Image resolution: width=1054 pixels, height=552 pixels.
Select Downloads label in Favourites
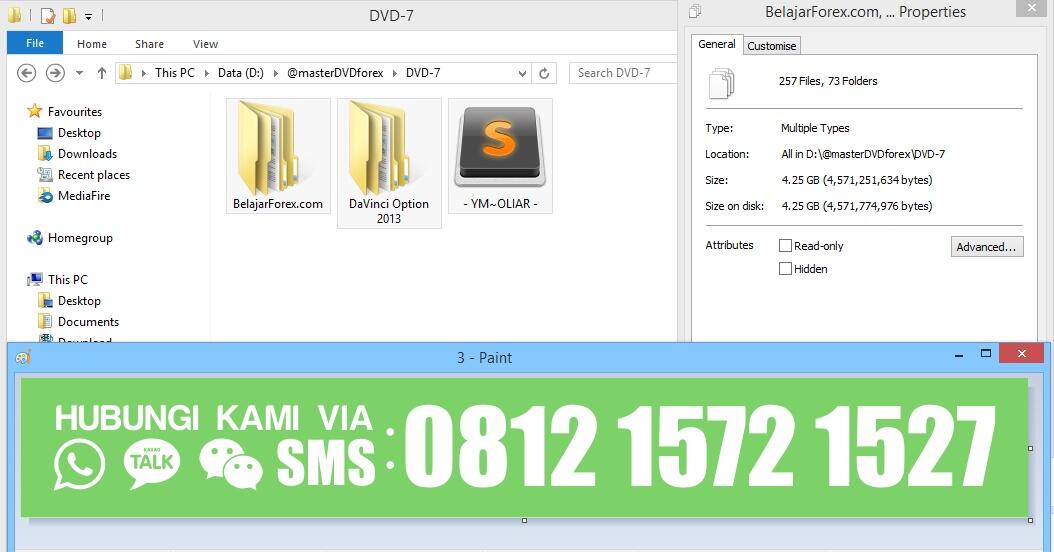pyautogui.click(x=87, y=154)
